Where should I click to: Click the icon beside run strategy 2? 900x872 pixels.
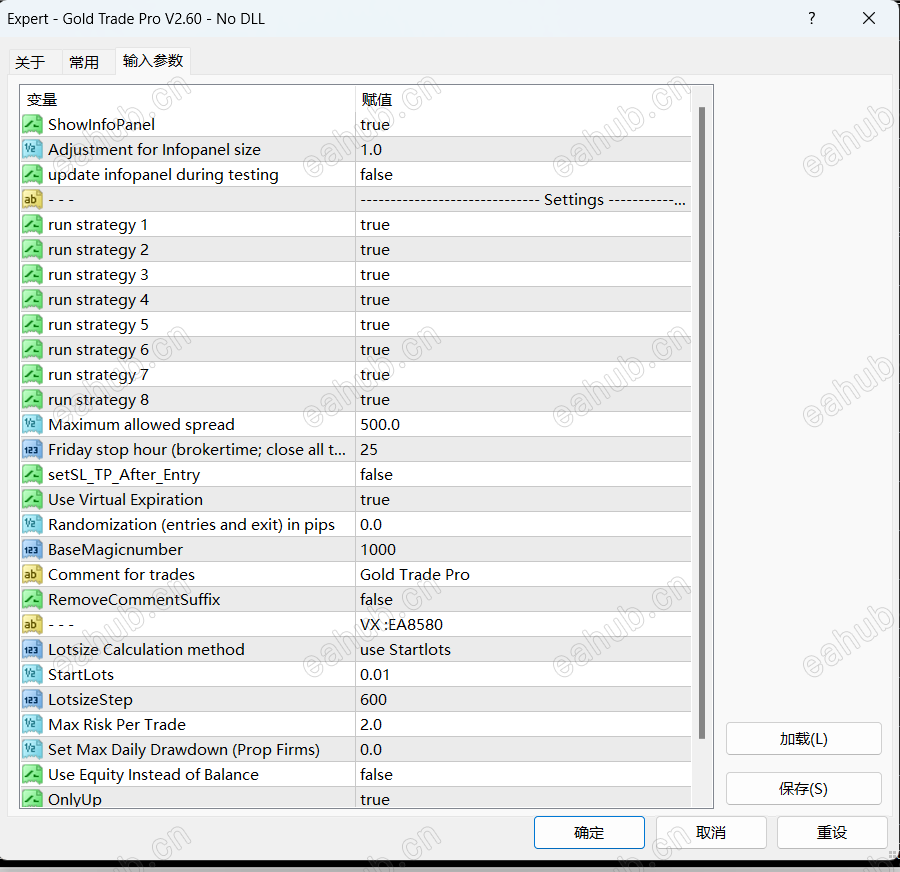pos(32,250)
